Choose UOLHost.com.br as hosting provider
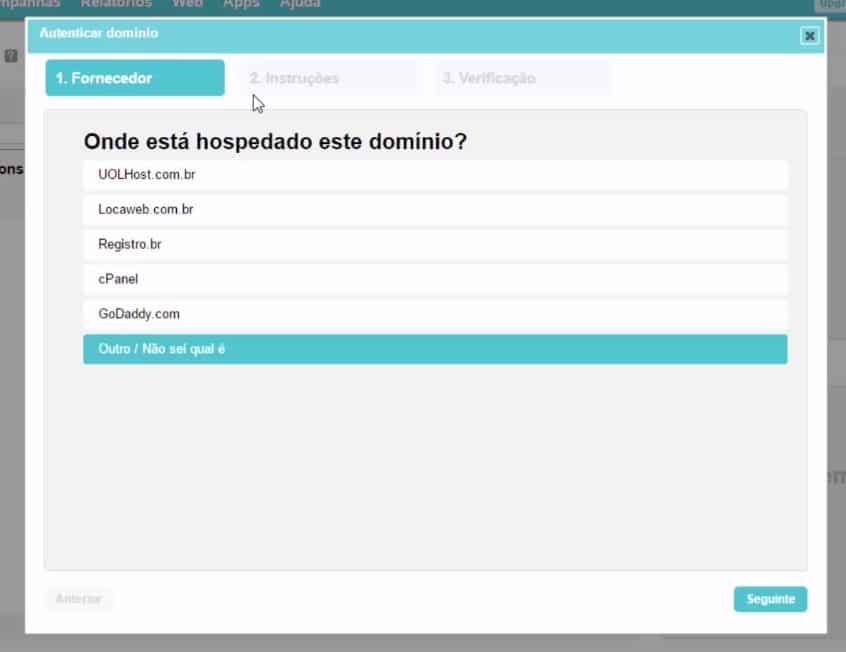Image resolution: width=846 pixels, height=652 pixels. 435,175
